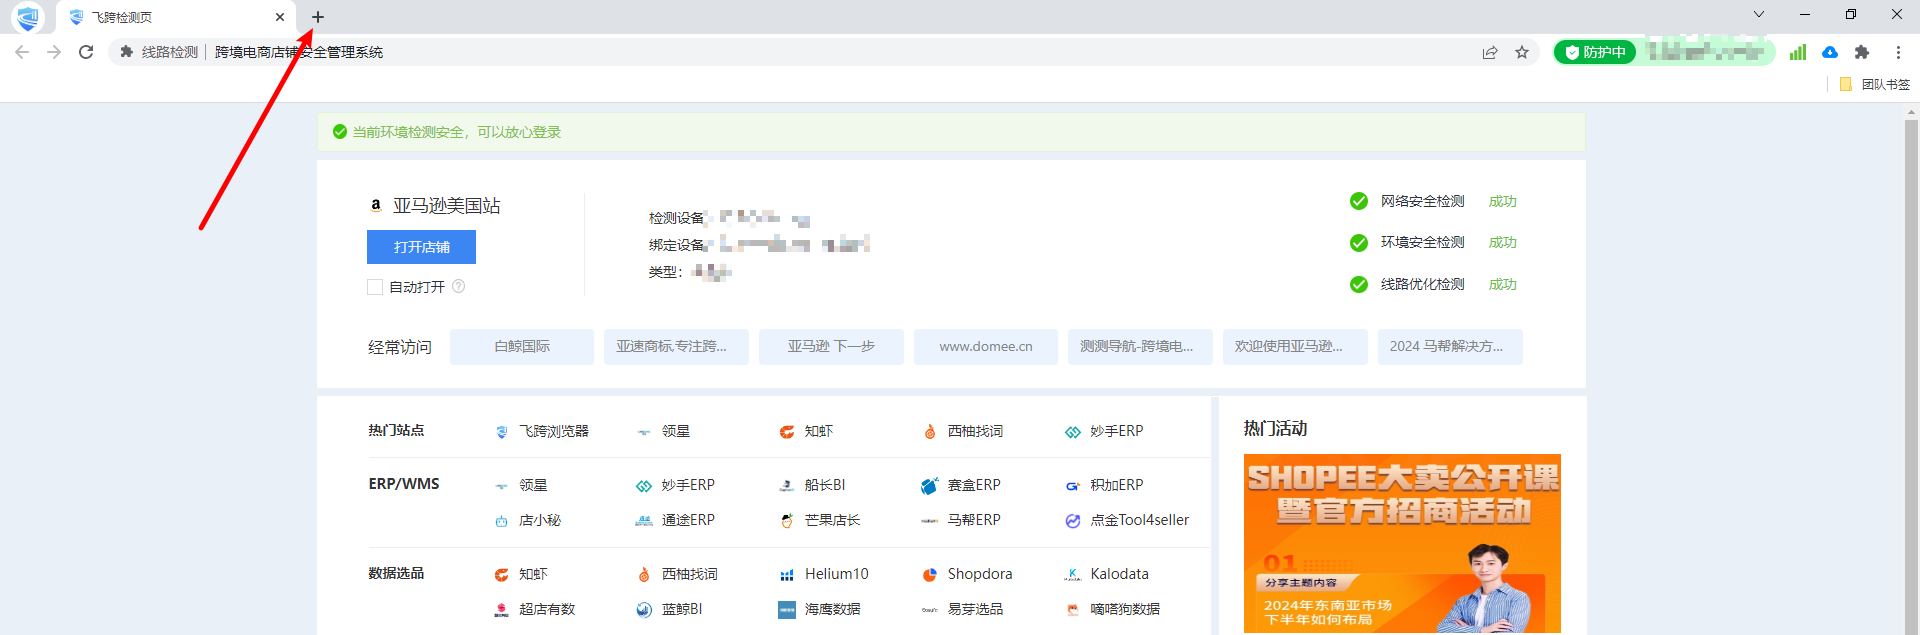Select the 飞跨检测页 tab
Image resolution: width=1920 pixels, height=635 pixels.
pyautogui.click(x=160, y=17)
